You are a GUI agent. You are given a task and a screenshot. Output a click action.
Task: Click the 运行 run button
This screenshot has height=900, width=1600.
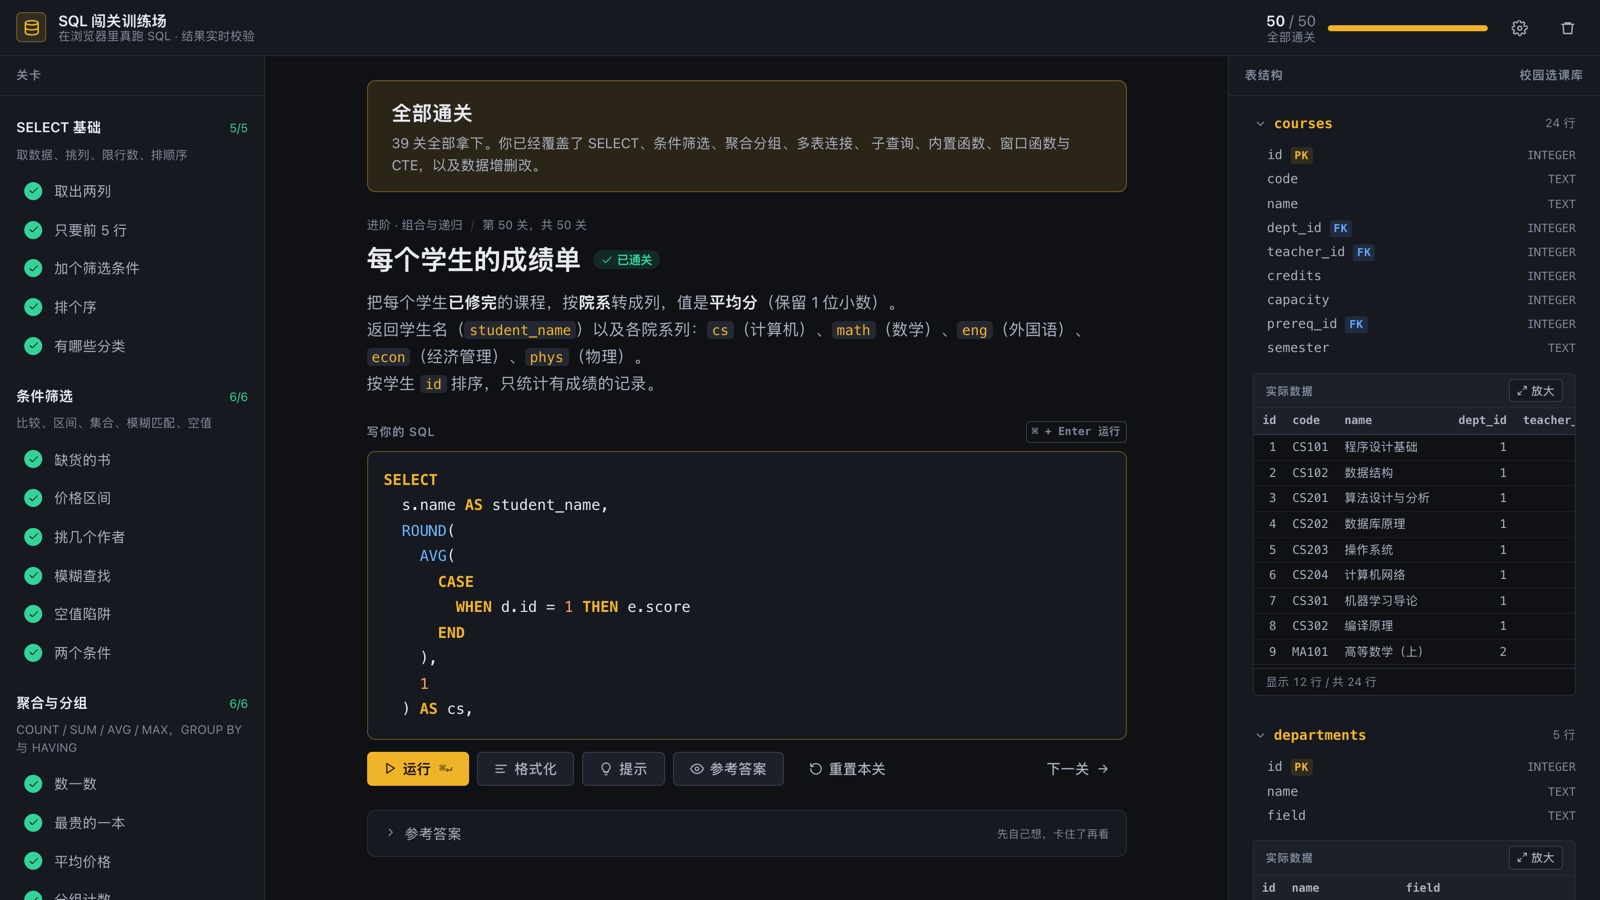click(418, 769)
